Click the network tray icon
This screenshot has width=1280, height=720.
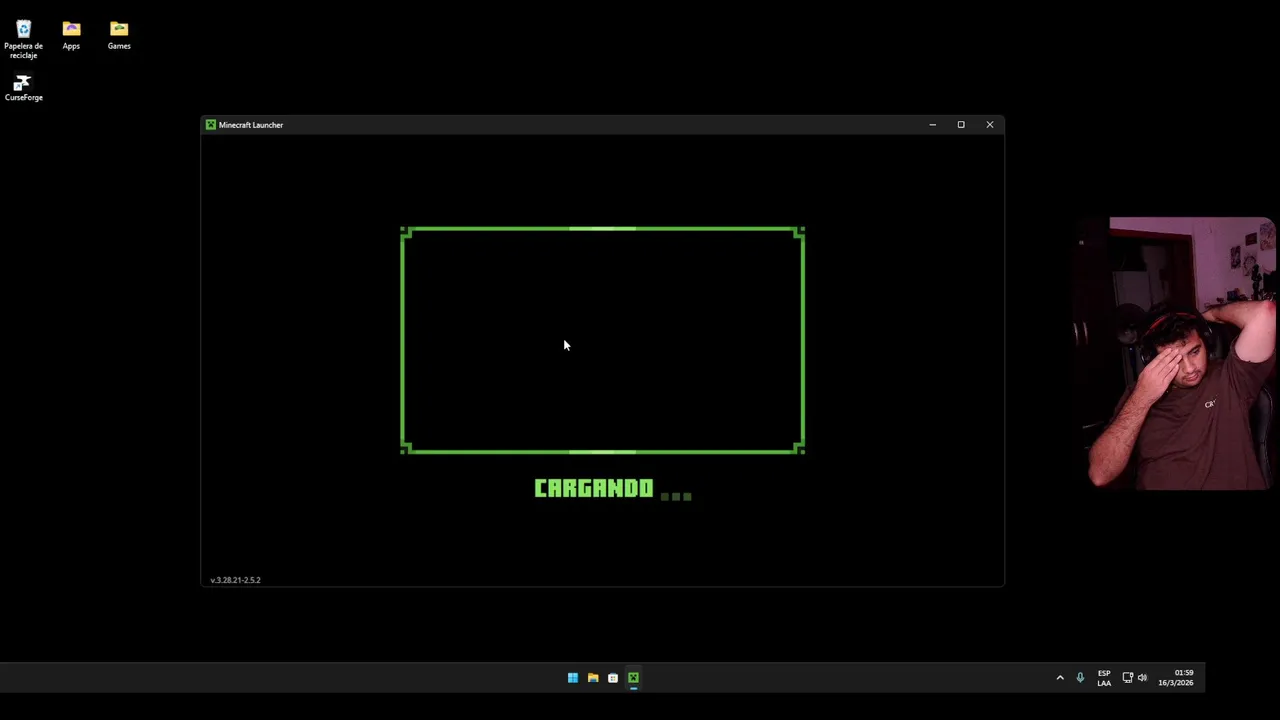click(x=1128, y=678)
